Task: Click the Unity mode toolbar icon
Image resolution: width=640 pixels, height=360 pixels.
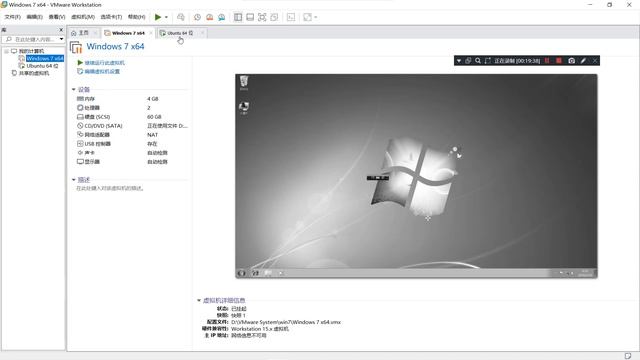Action: point(274,17)
